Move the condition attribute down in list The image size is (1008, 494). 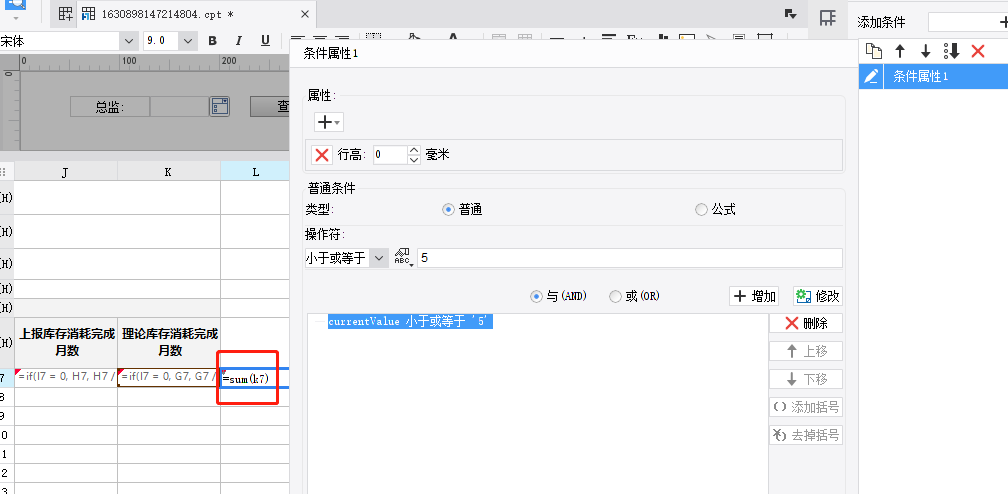[x=926, y=51]
